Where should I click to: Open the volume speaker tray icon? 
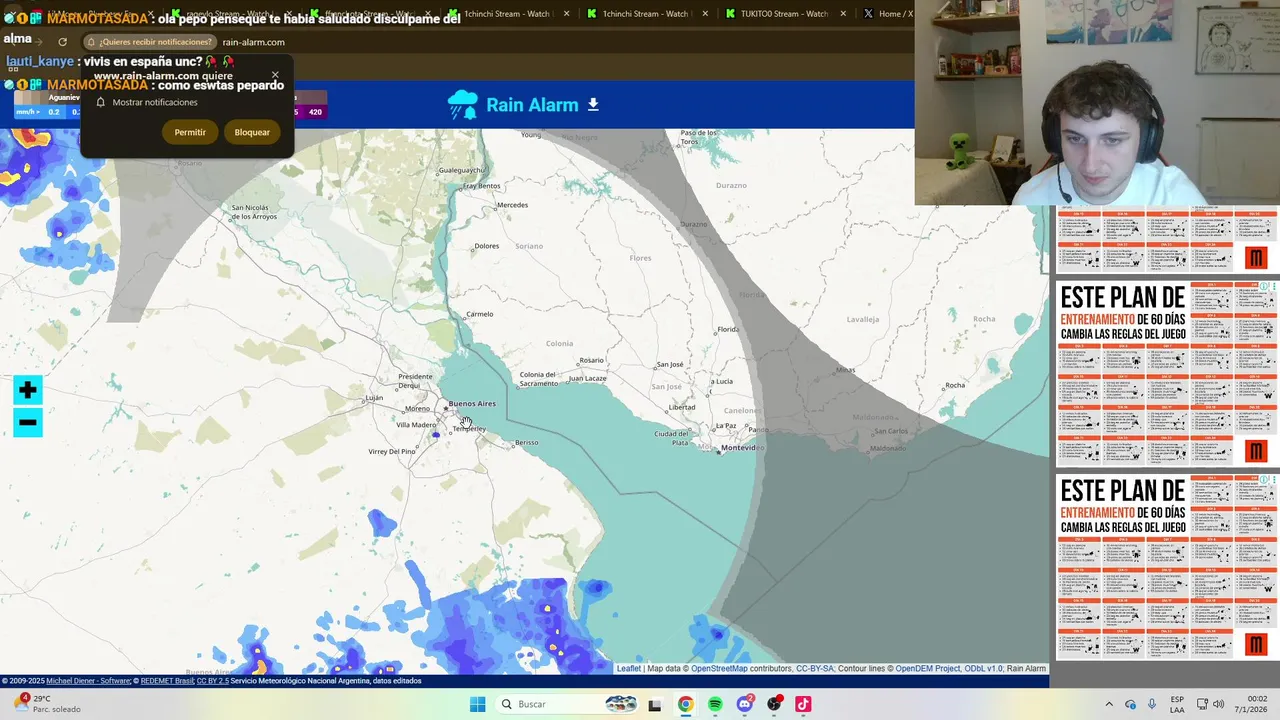click(1218, 704)
